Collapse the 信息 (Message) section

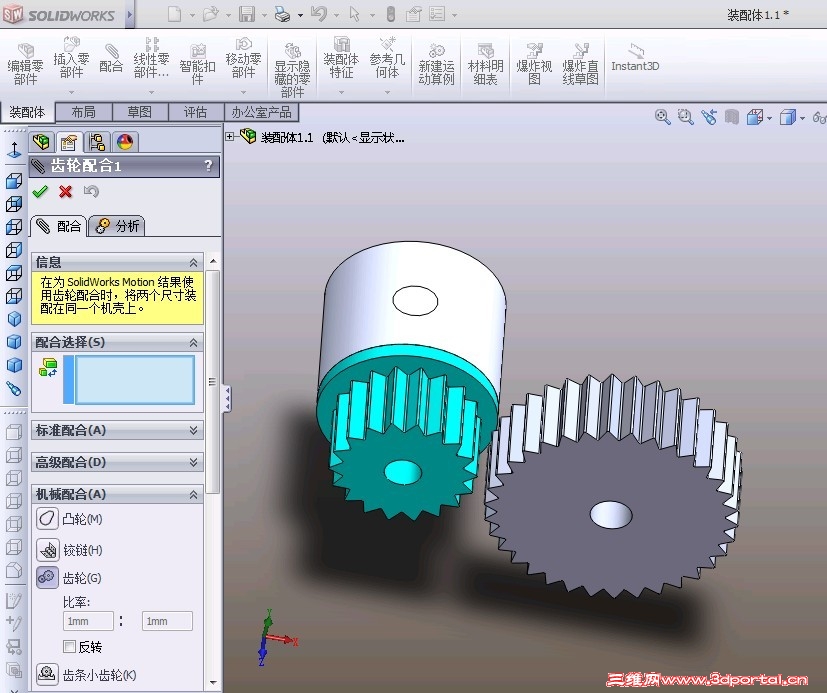(193, 263)
